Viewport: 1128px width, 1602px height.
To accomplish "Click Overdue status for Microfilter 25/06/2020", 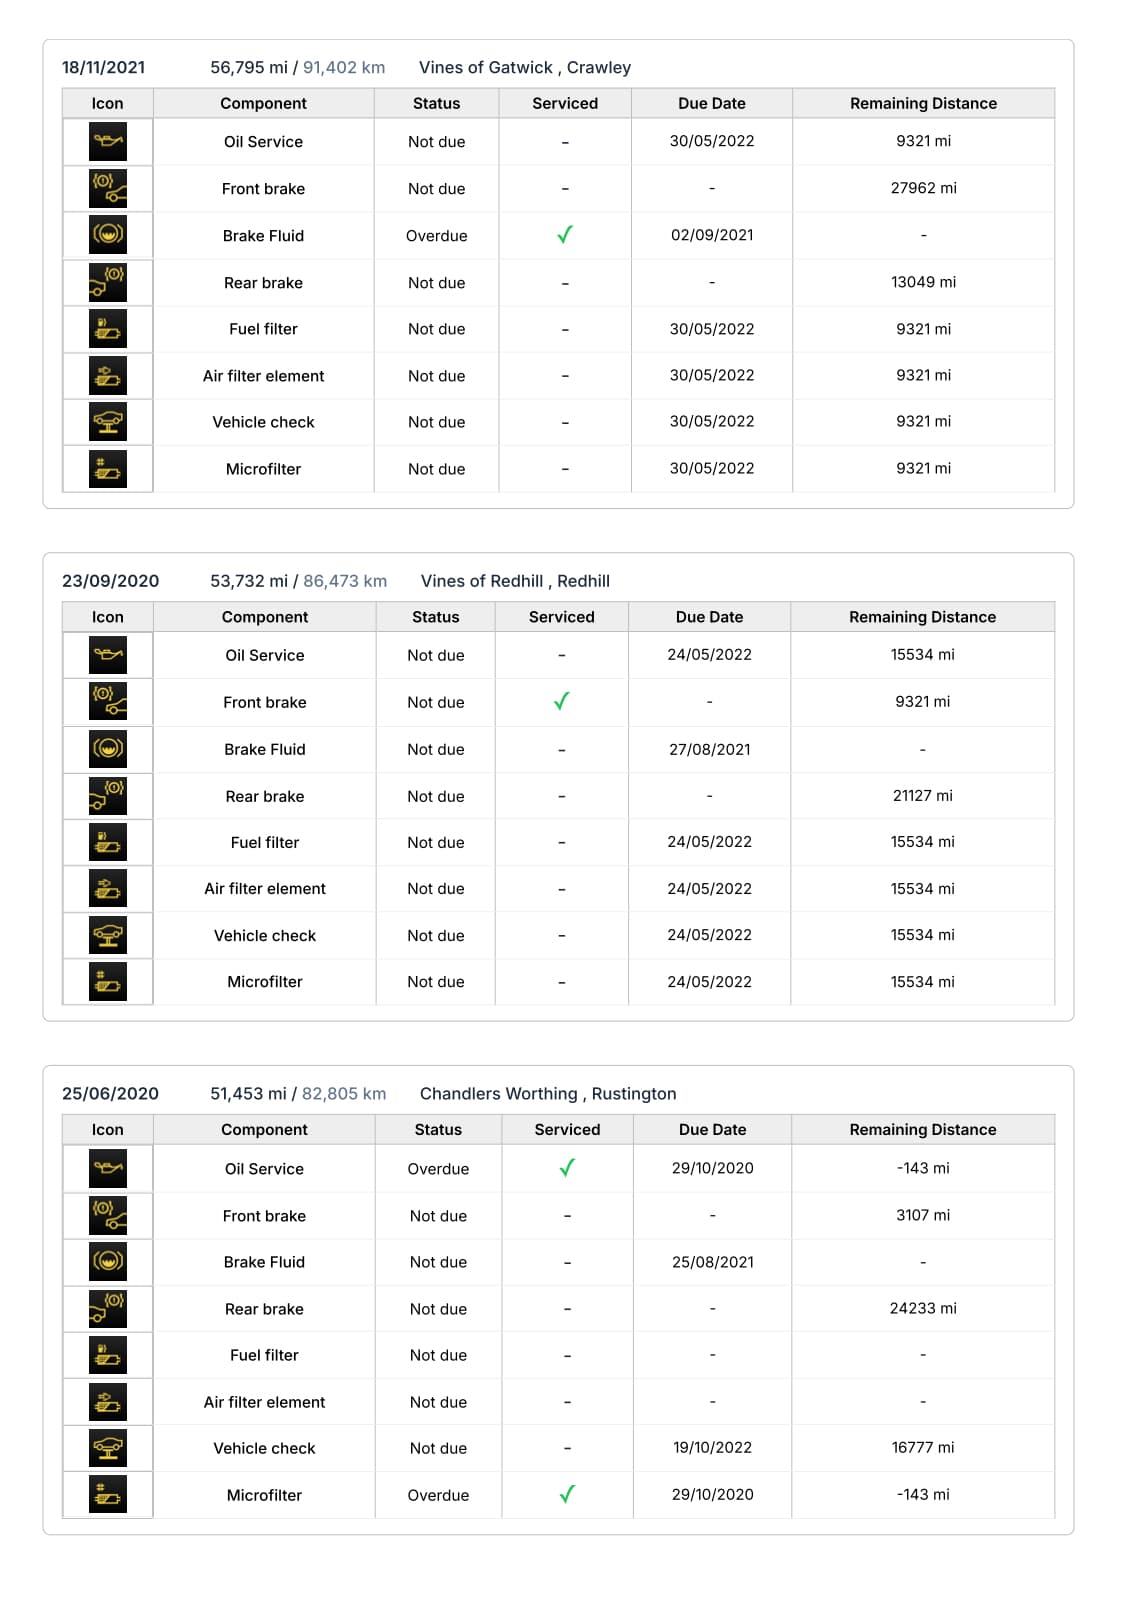I will pos(438,1495).
